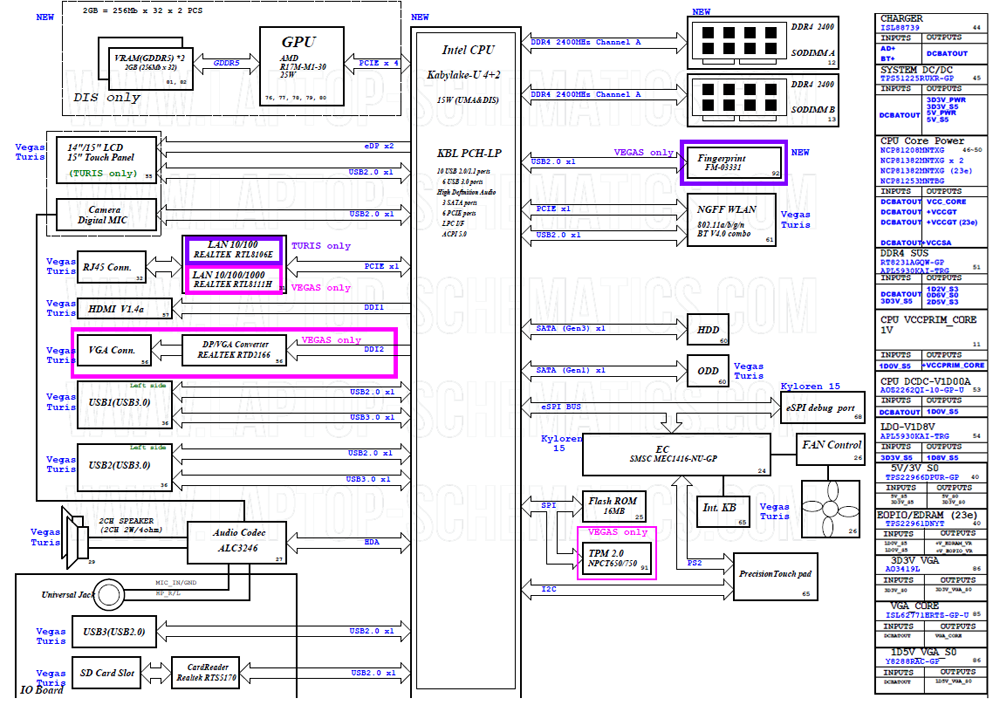Click the TPM 2.0 NPCT650/750 block
Image resolution: width=1000 pixels, height=705 pixels.
(x=617, y=558)
